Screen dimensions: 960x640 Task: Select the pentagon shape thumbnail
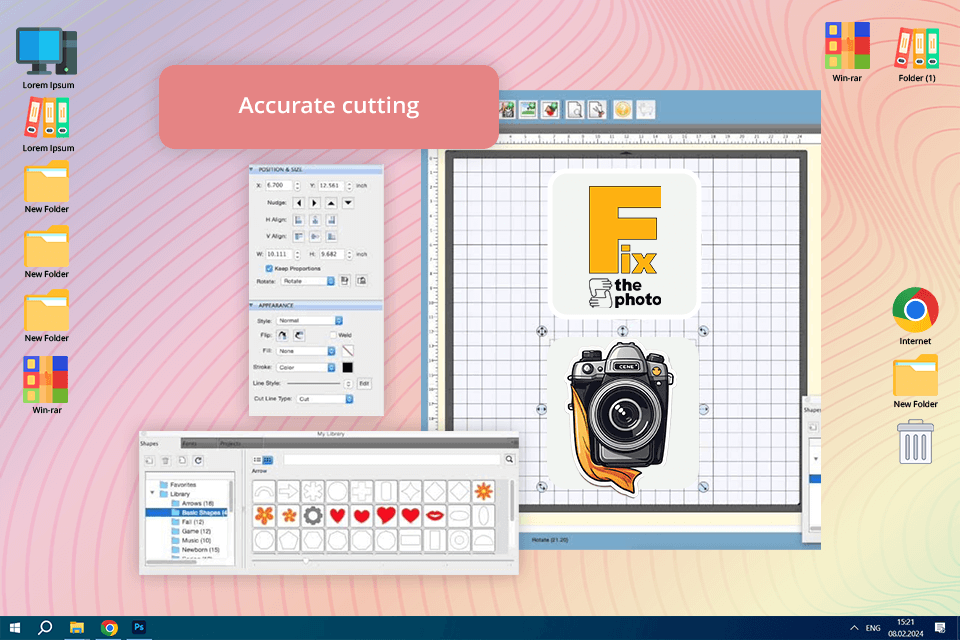(x=288, y=540)
